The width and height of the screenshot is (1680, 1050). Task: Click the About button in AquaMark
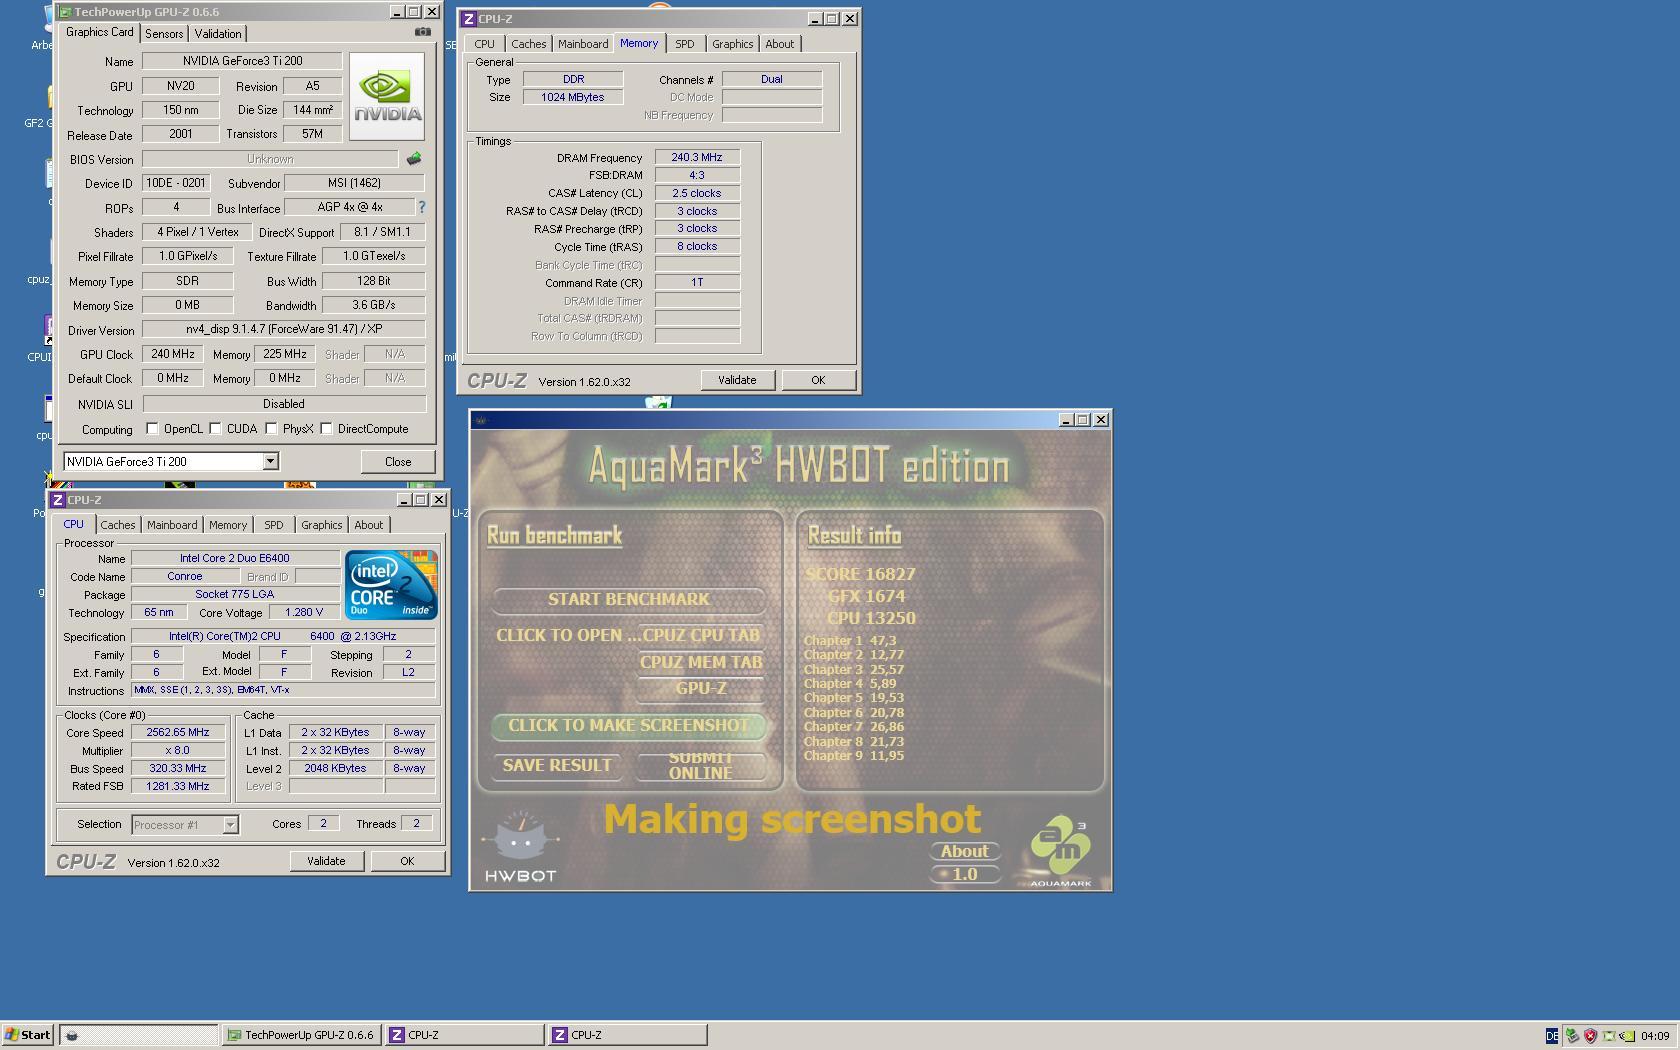point(965,852)
